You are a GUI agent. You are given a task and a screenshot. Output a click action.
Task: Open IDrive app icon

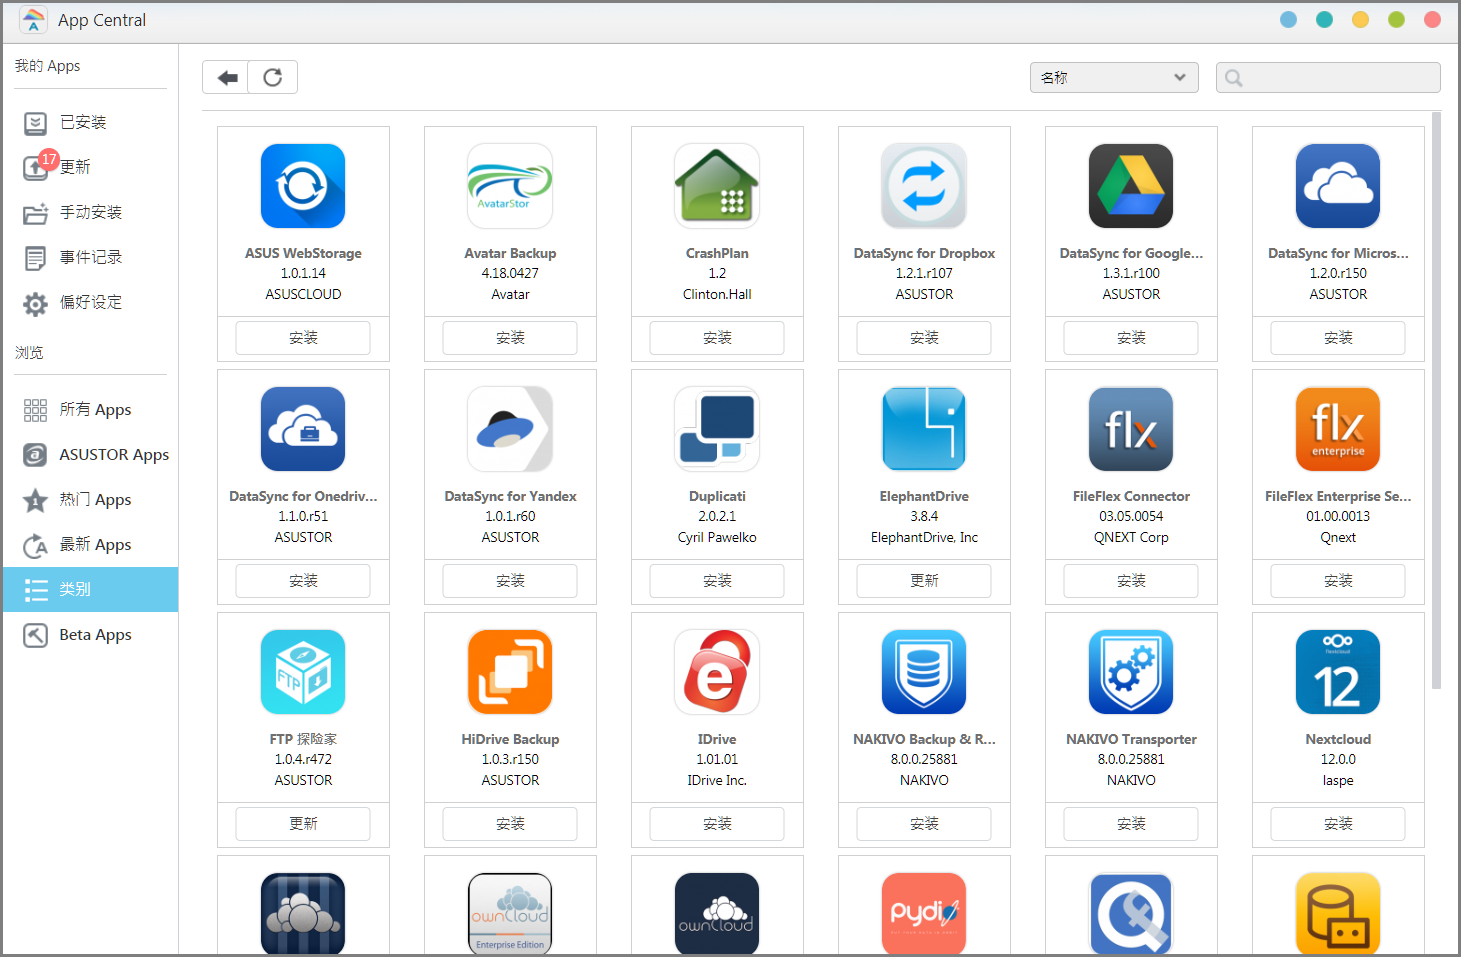pyautogui.click(x=717, y=672)
